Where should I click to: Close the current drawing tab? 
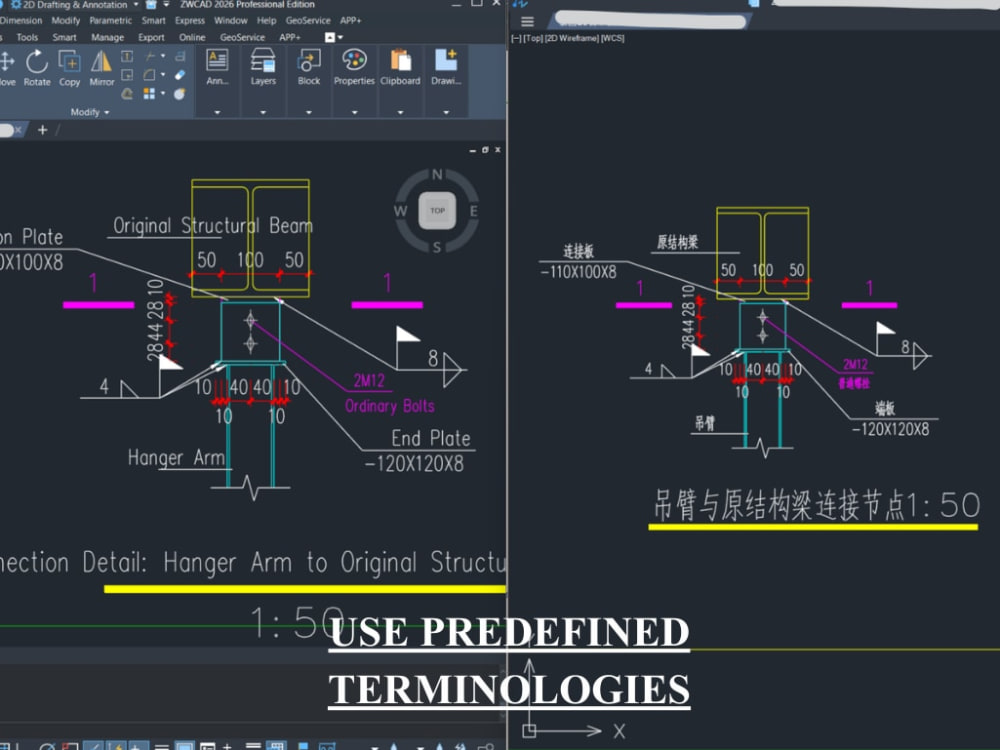coord(18,130)
